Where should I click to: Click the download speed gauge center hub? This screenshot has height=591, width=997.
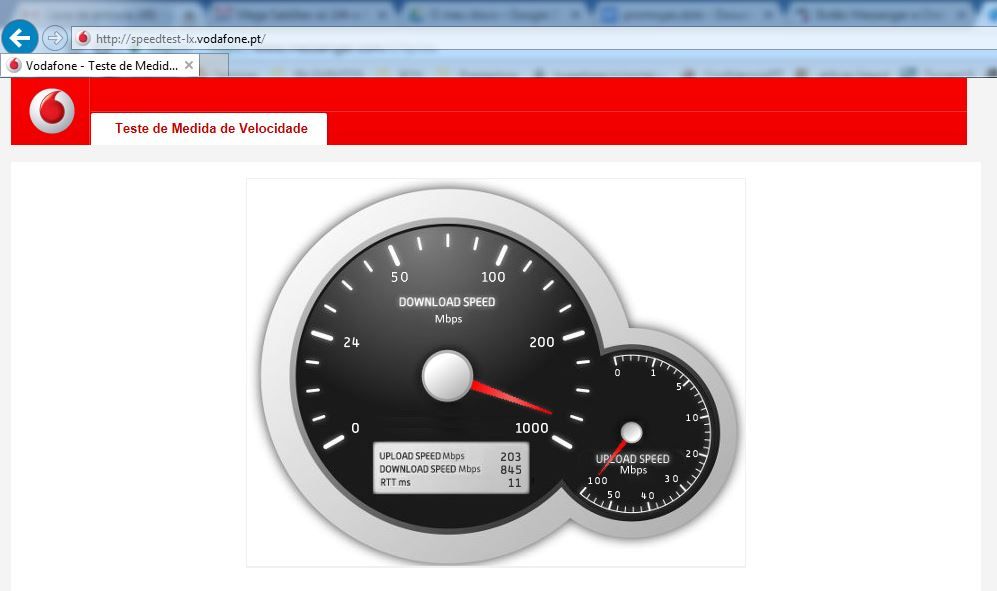pos(447,375)
